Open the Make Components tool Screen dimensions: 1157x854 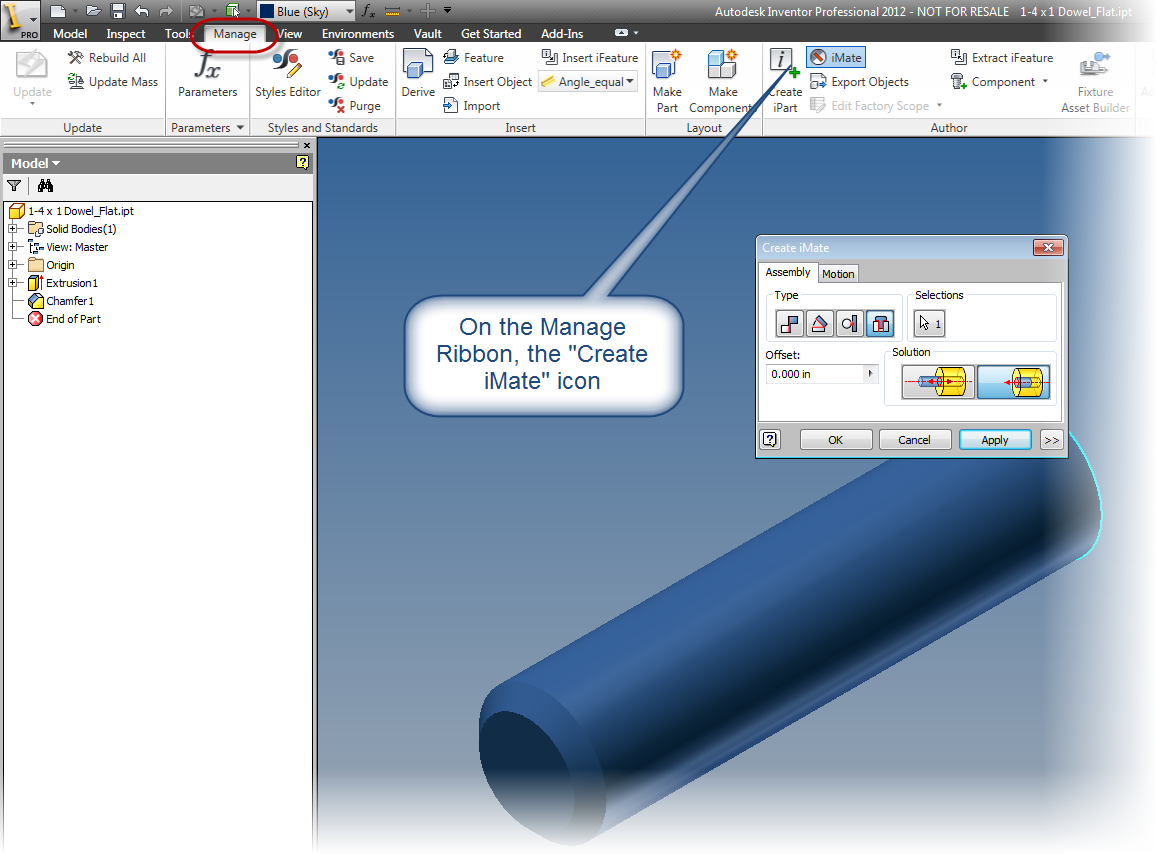[x=722, y=80]
